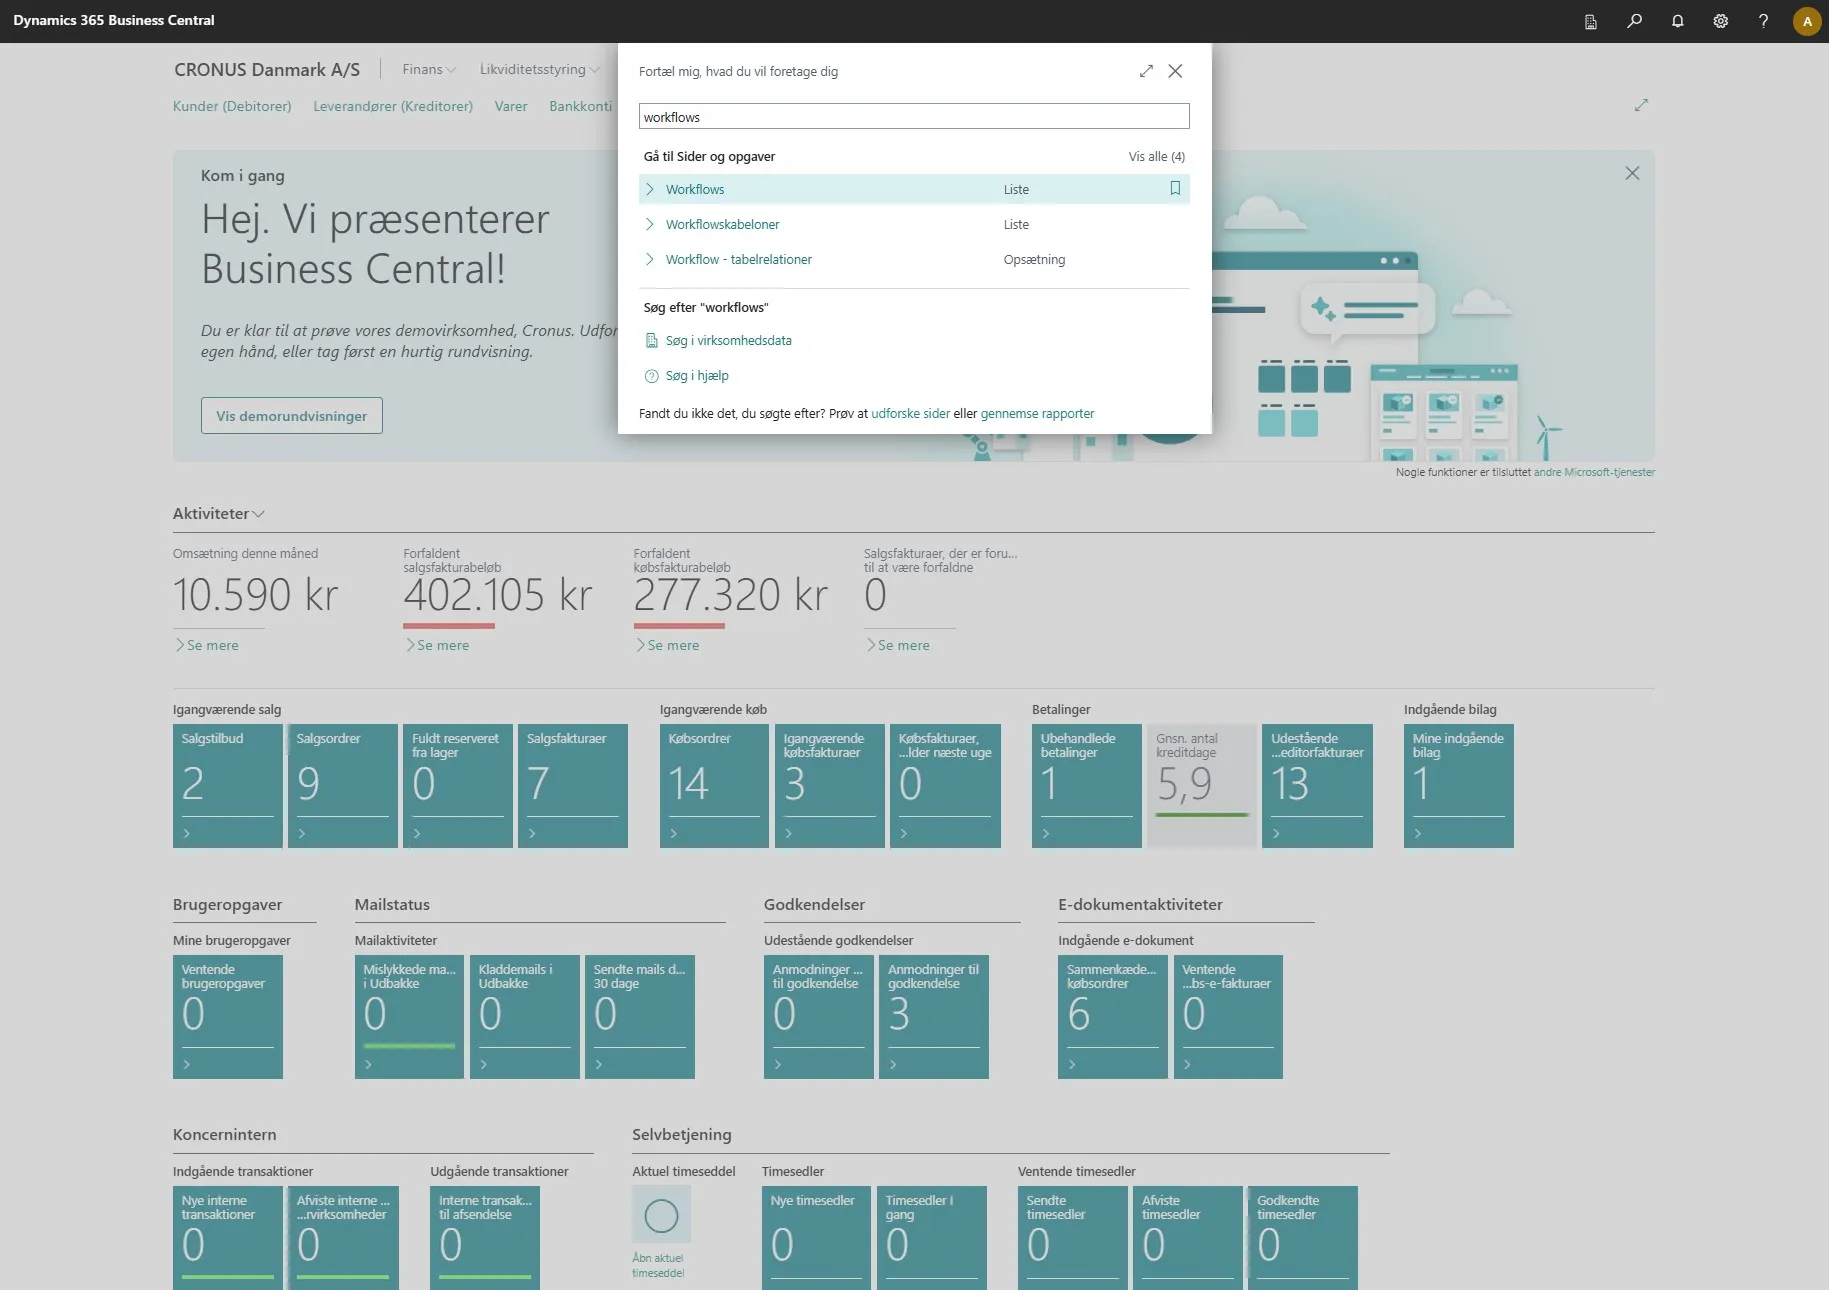Bookmark the Workflows page result
Image resolution: width=1829 pixels, height=1290 pixels.
click(1175, 188)
